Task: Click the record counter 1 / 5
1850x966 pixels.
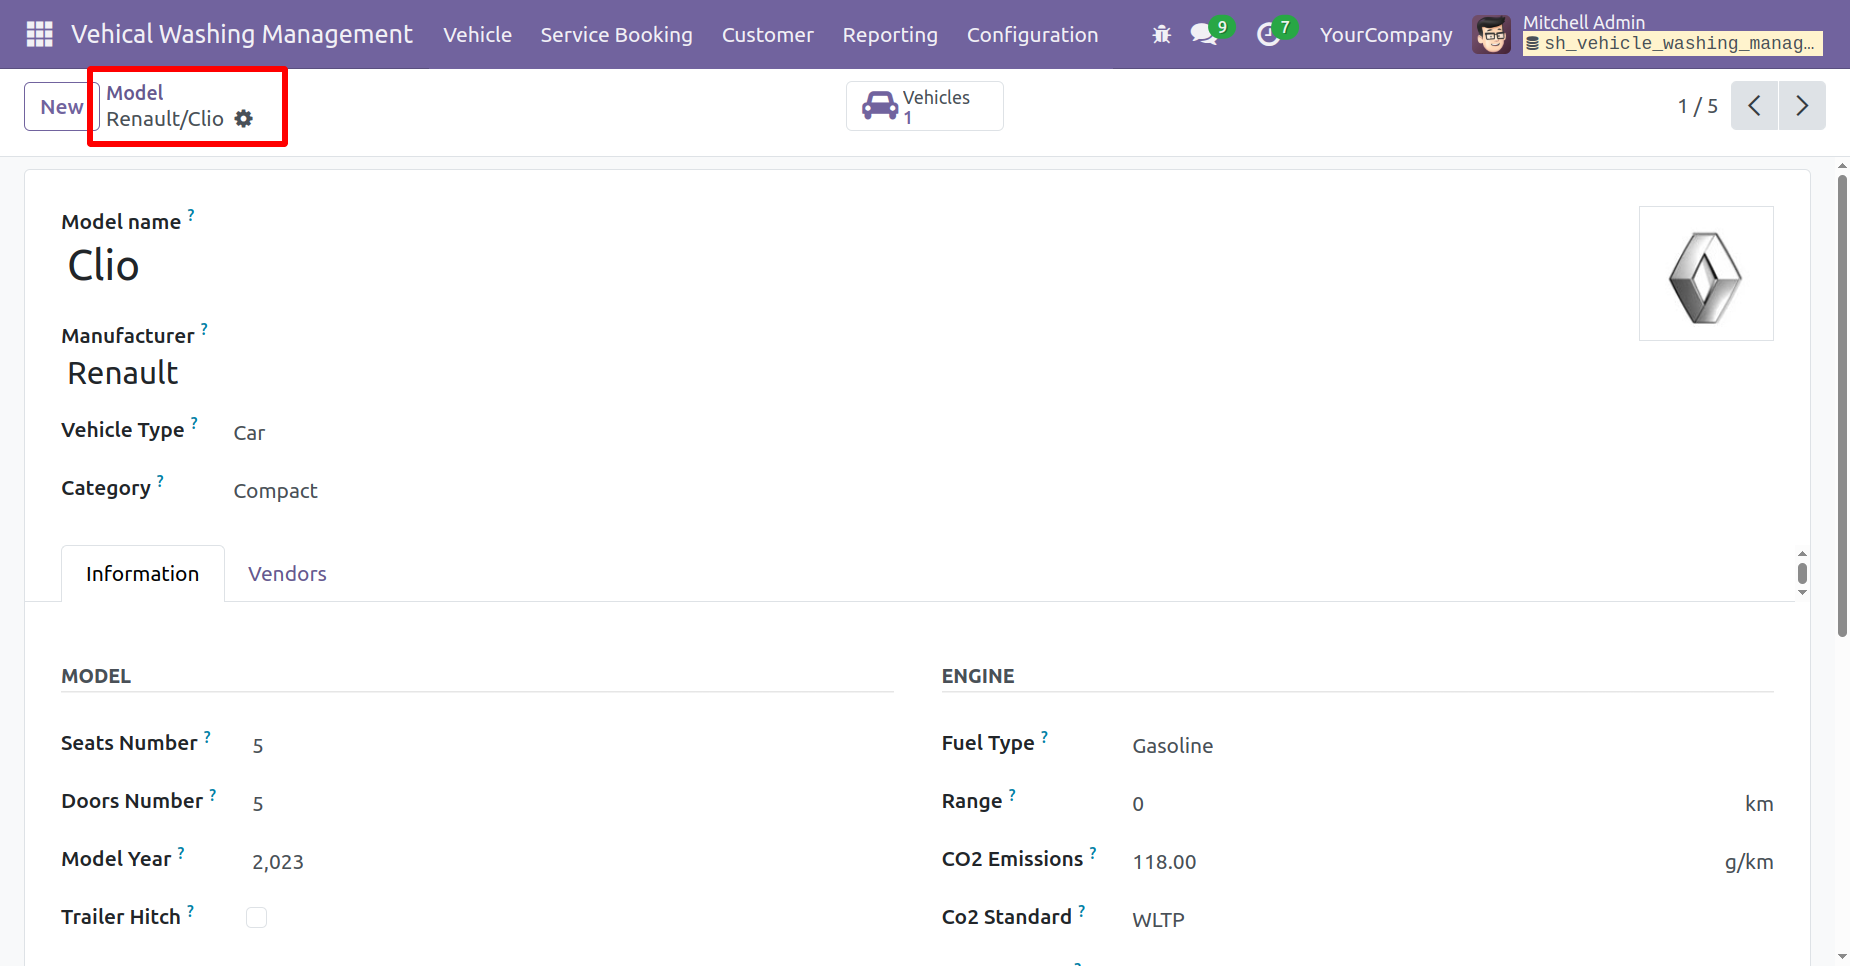Action: (x=1697, y=106)
